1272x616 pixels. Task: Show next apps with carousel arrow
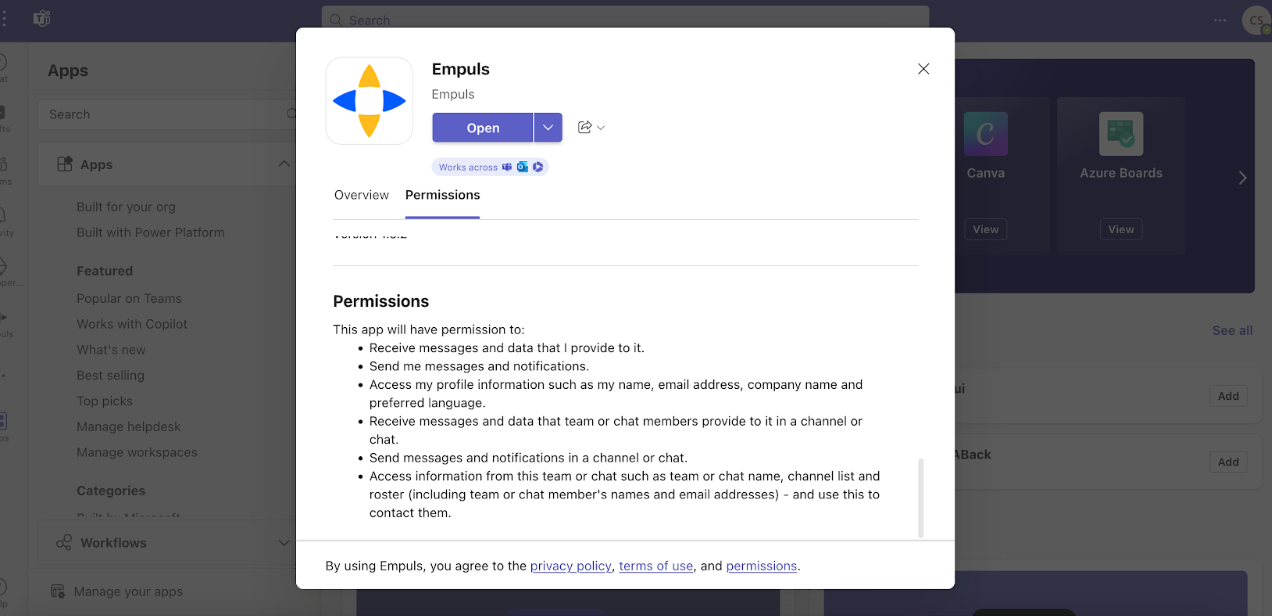[1242, 178]
